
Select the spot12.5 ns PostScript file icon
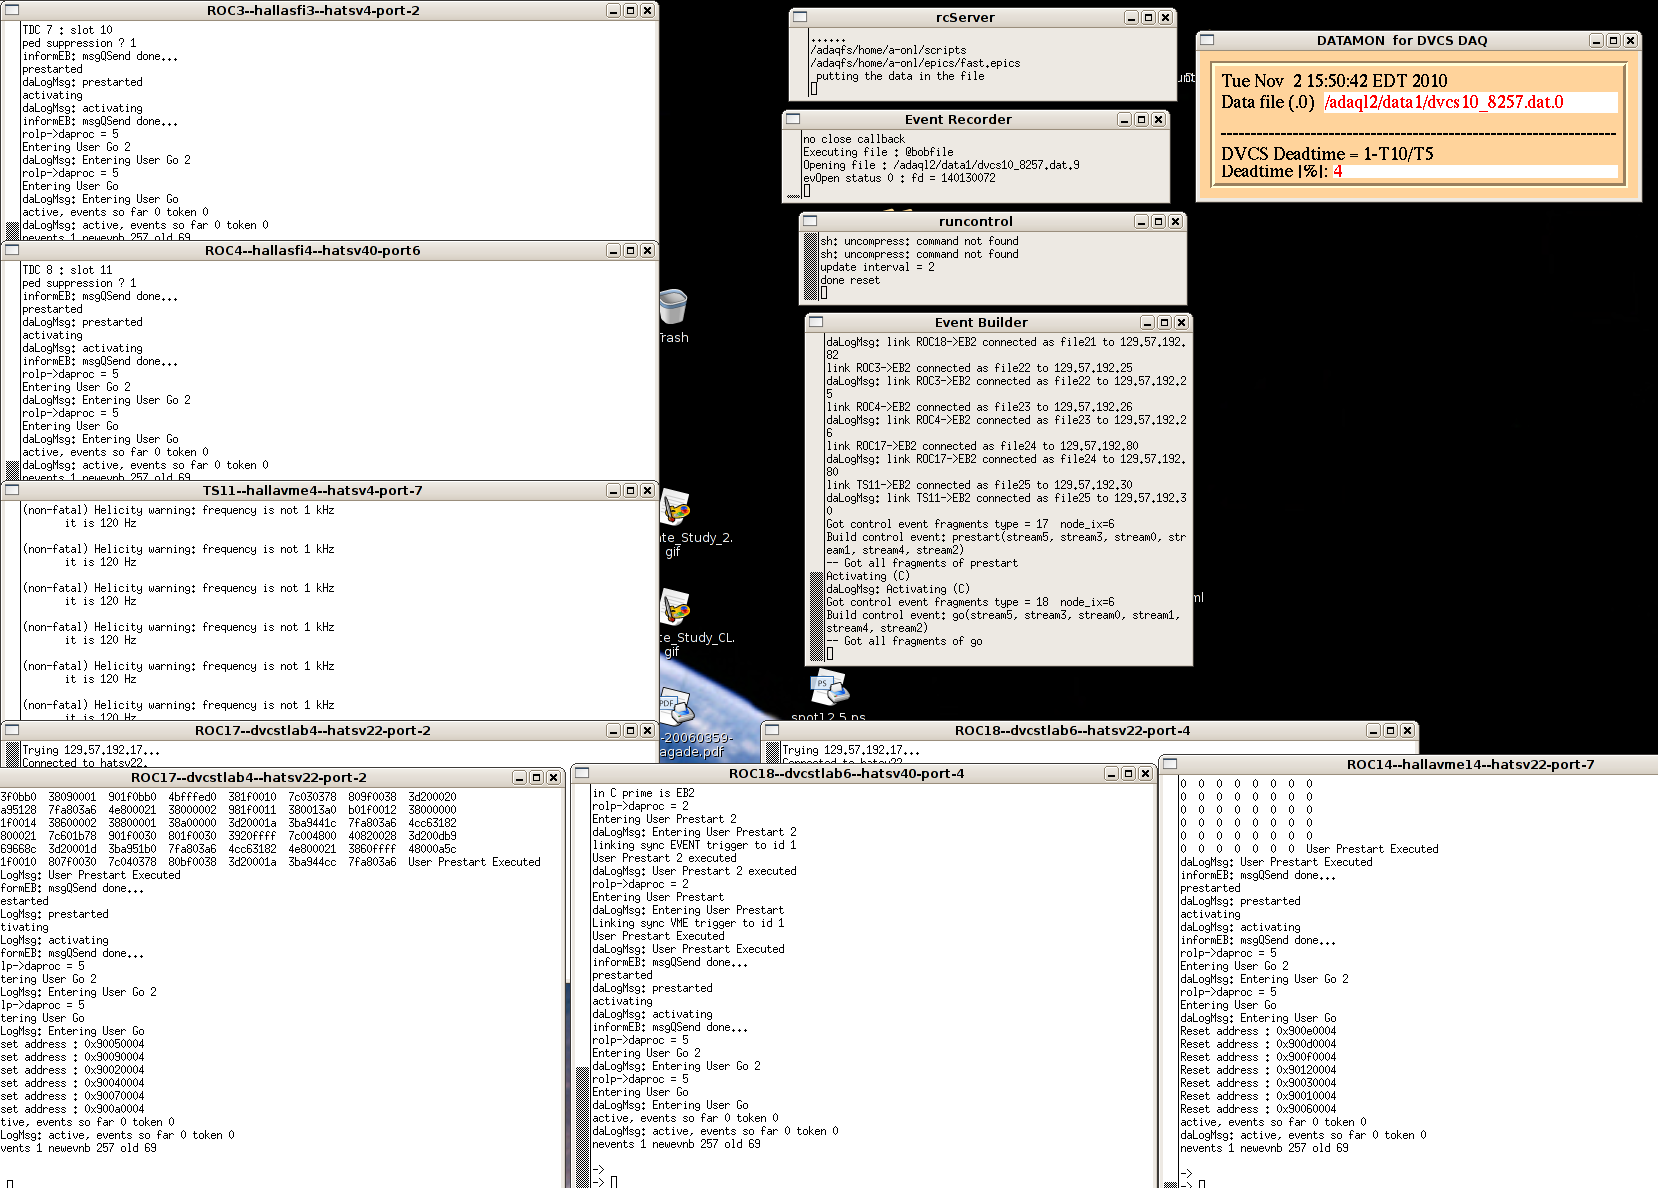click(x=829, y=686)
